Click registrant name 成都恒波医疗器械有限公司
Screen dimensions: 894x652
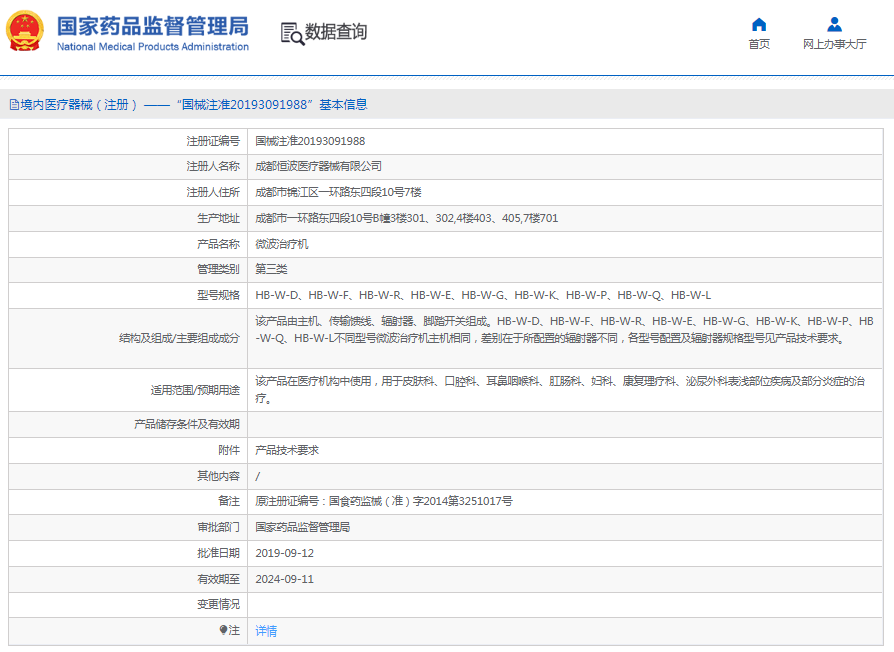click(x=318, y=166)
